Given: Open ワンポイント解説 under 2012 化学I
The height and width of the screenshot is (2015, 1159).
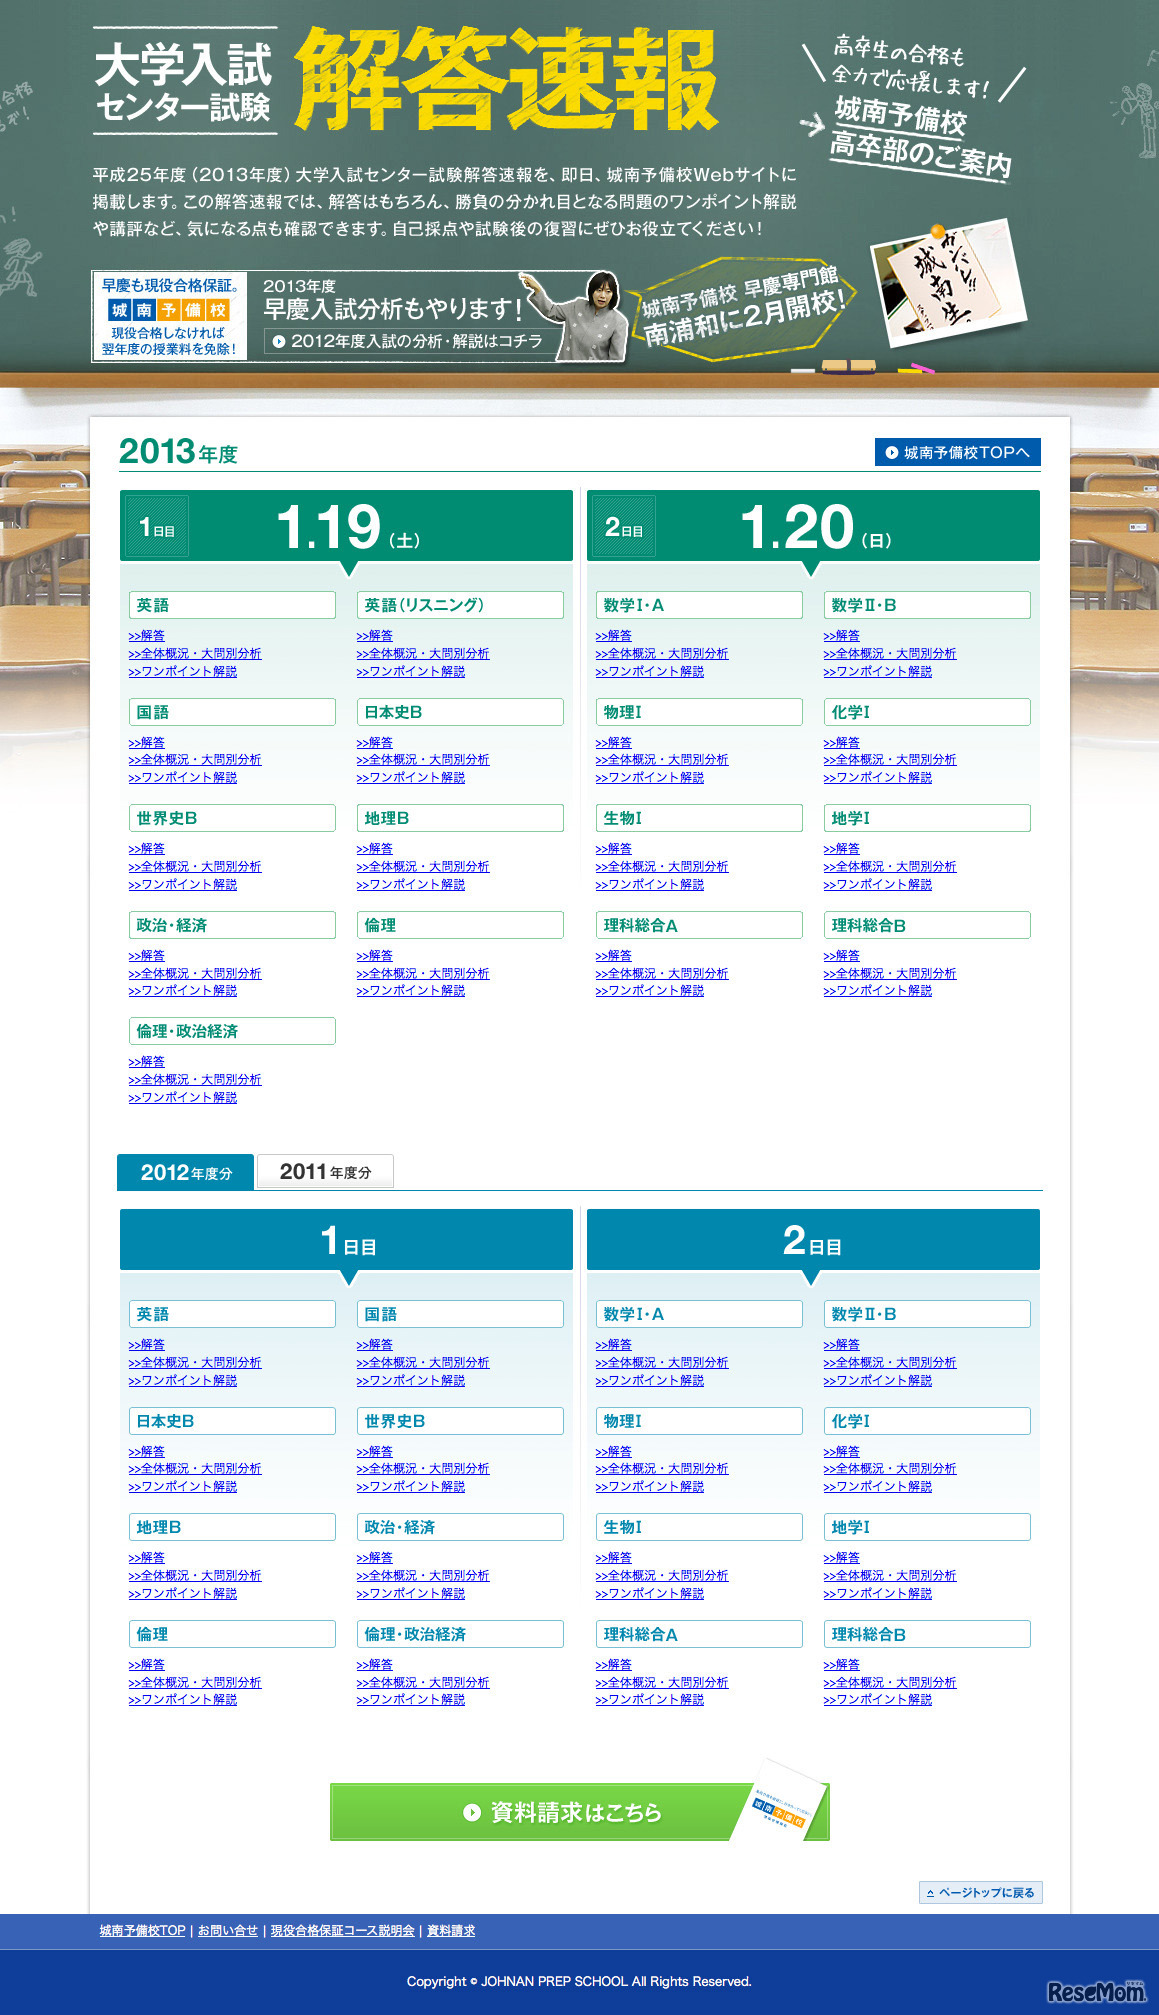Looking at the screenshot, I should coord(877,1486).
